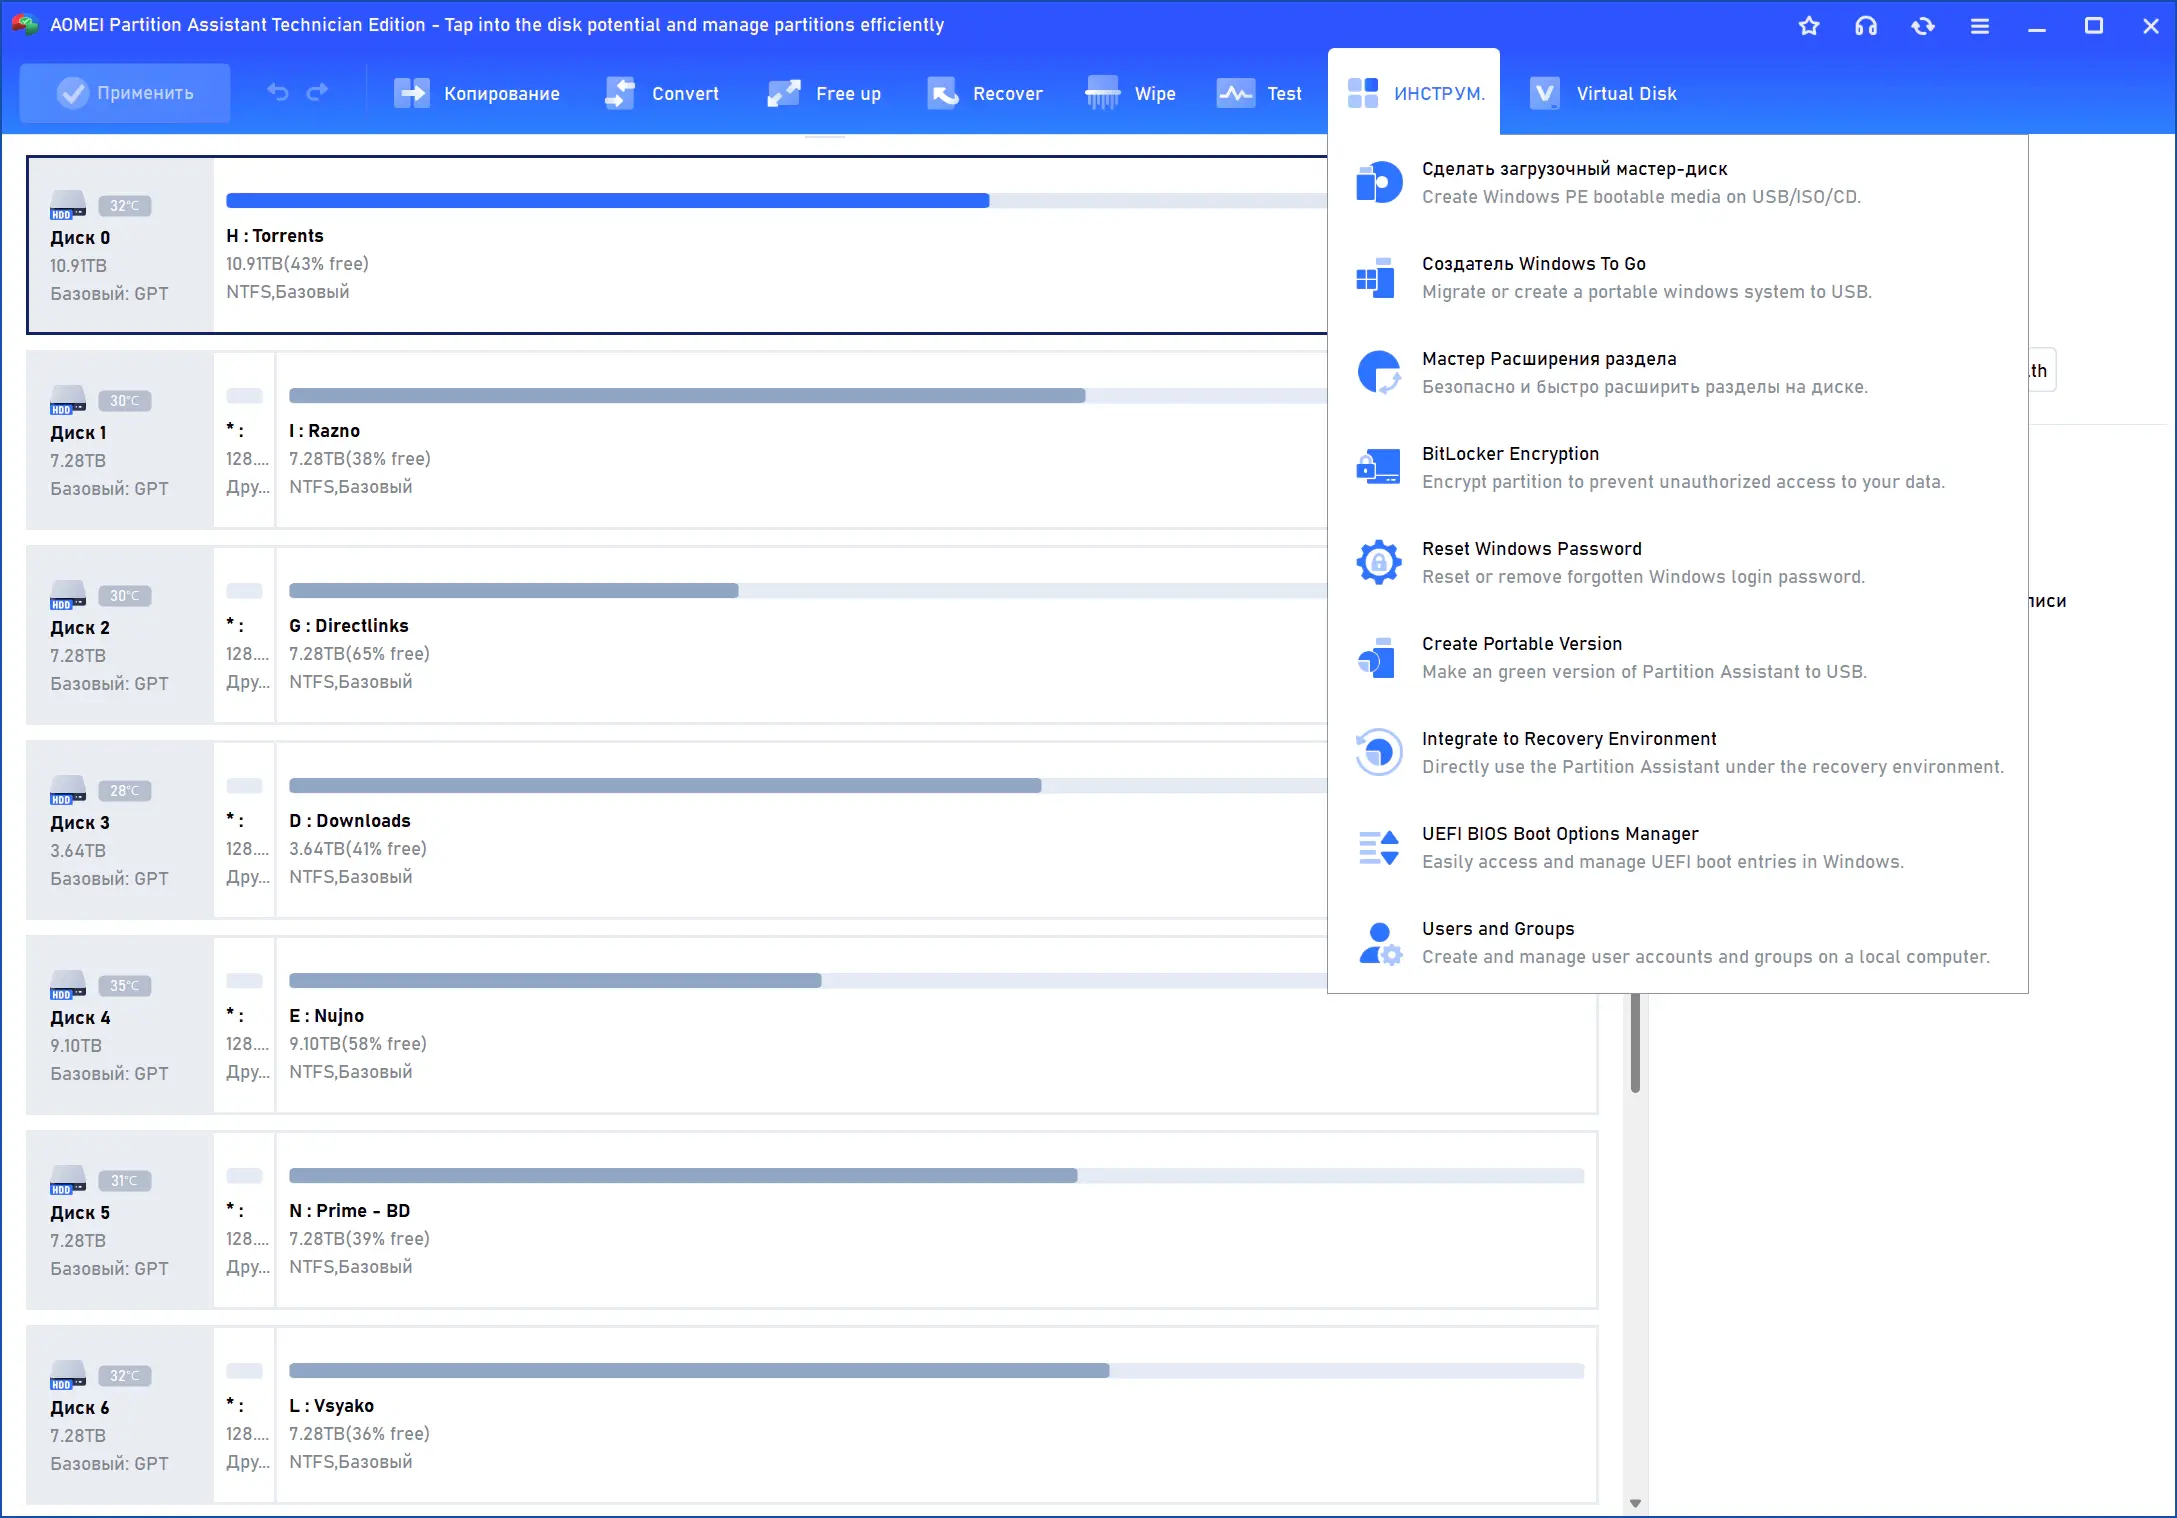
Task: Open the headset support icon
Action: [1865, 26]
